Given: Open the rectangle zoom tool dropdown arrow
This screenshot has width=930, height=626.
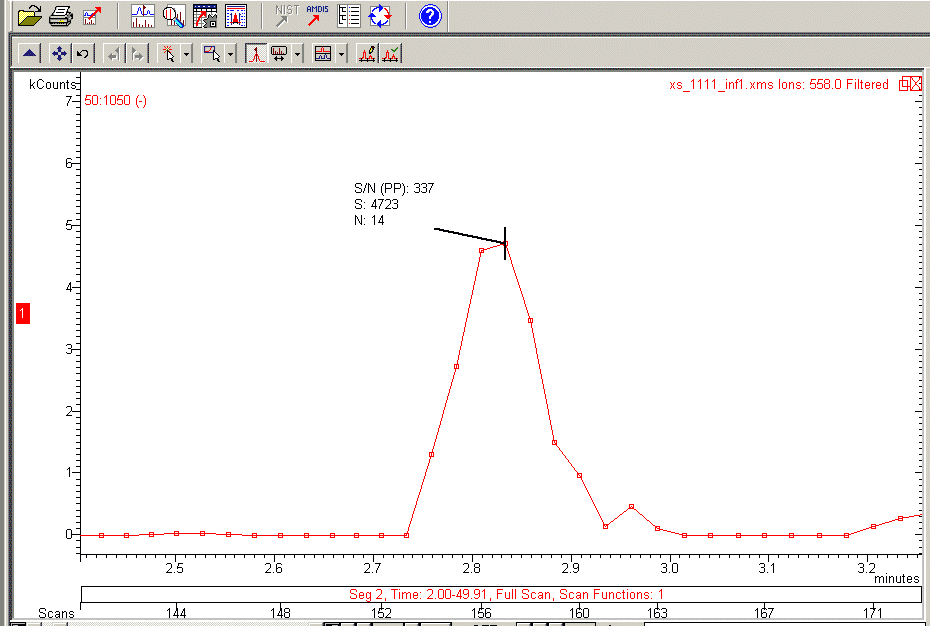Looking at the screenshot, I should pos(231,54).
